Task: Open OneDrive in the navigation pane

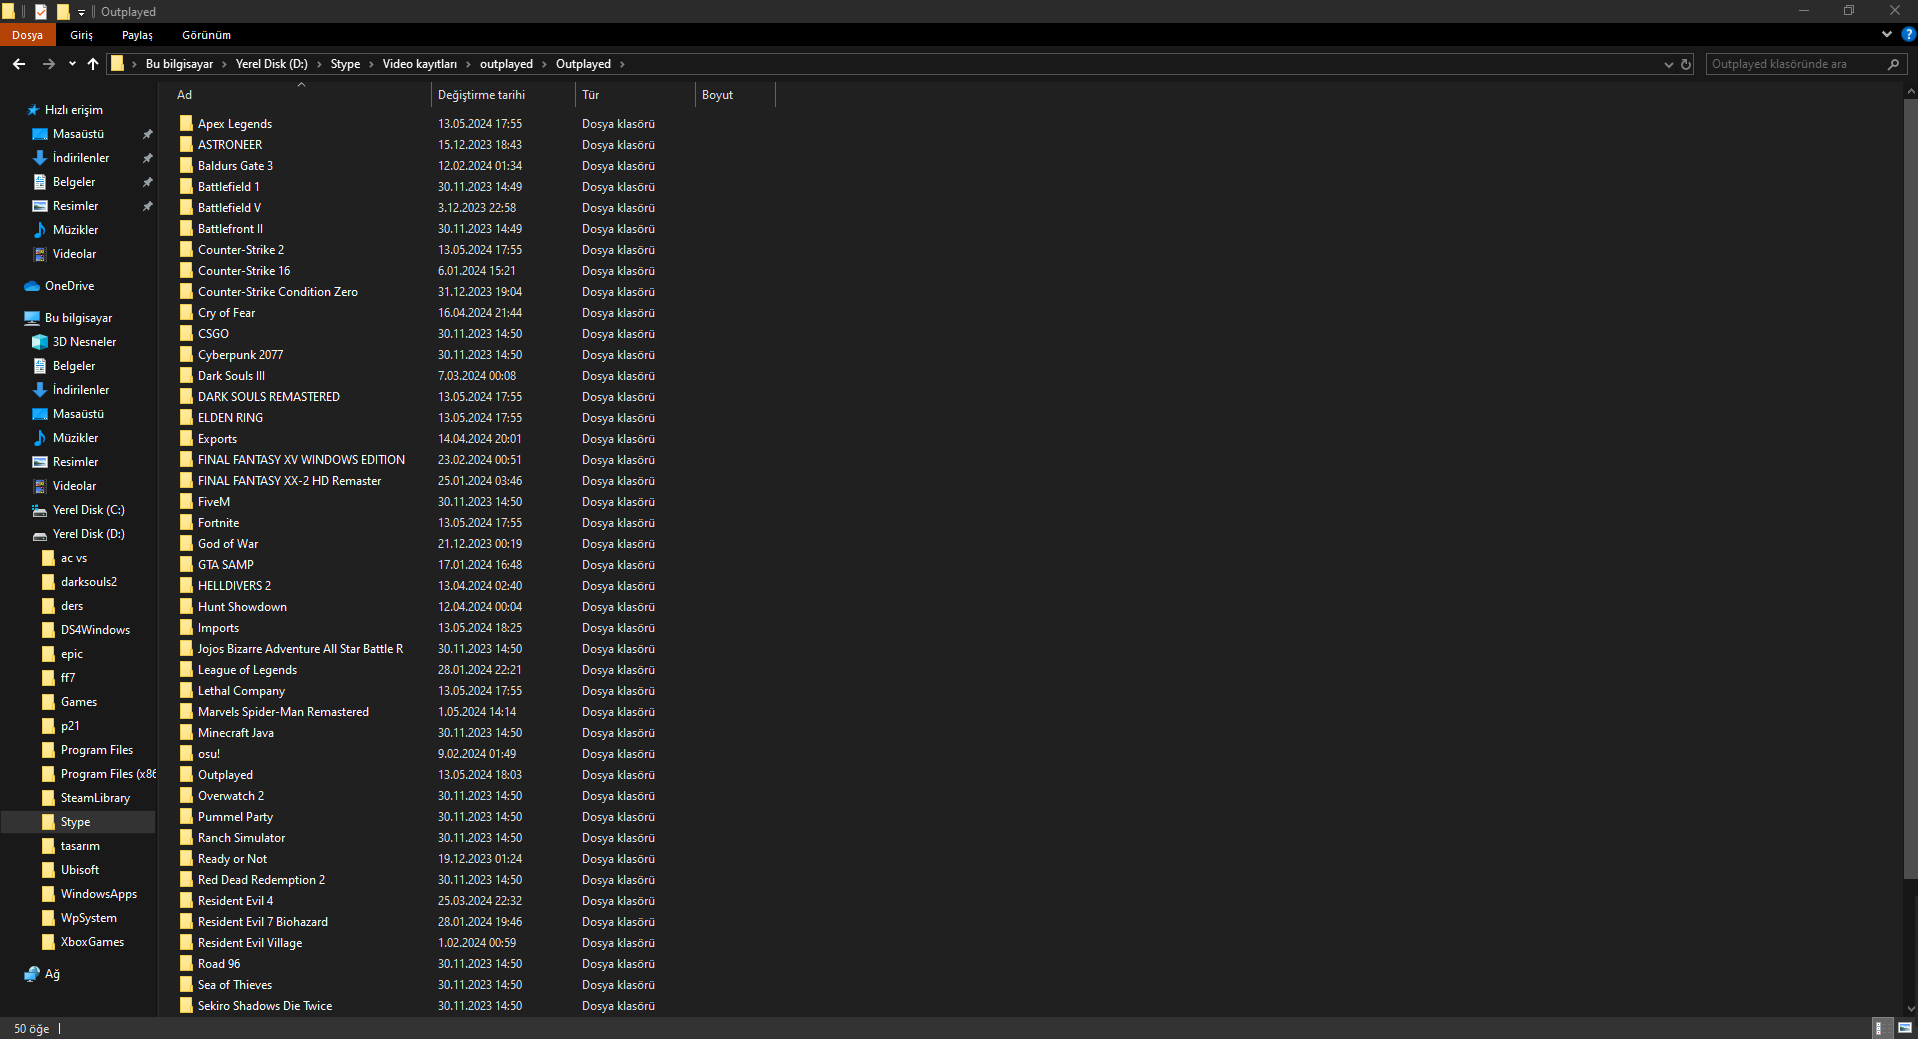Action: [x=69, y=286]
